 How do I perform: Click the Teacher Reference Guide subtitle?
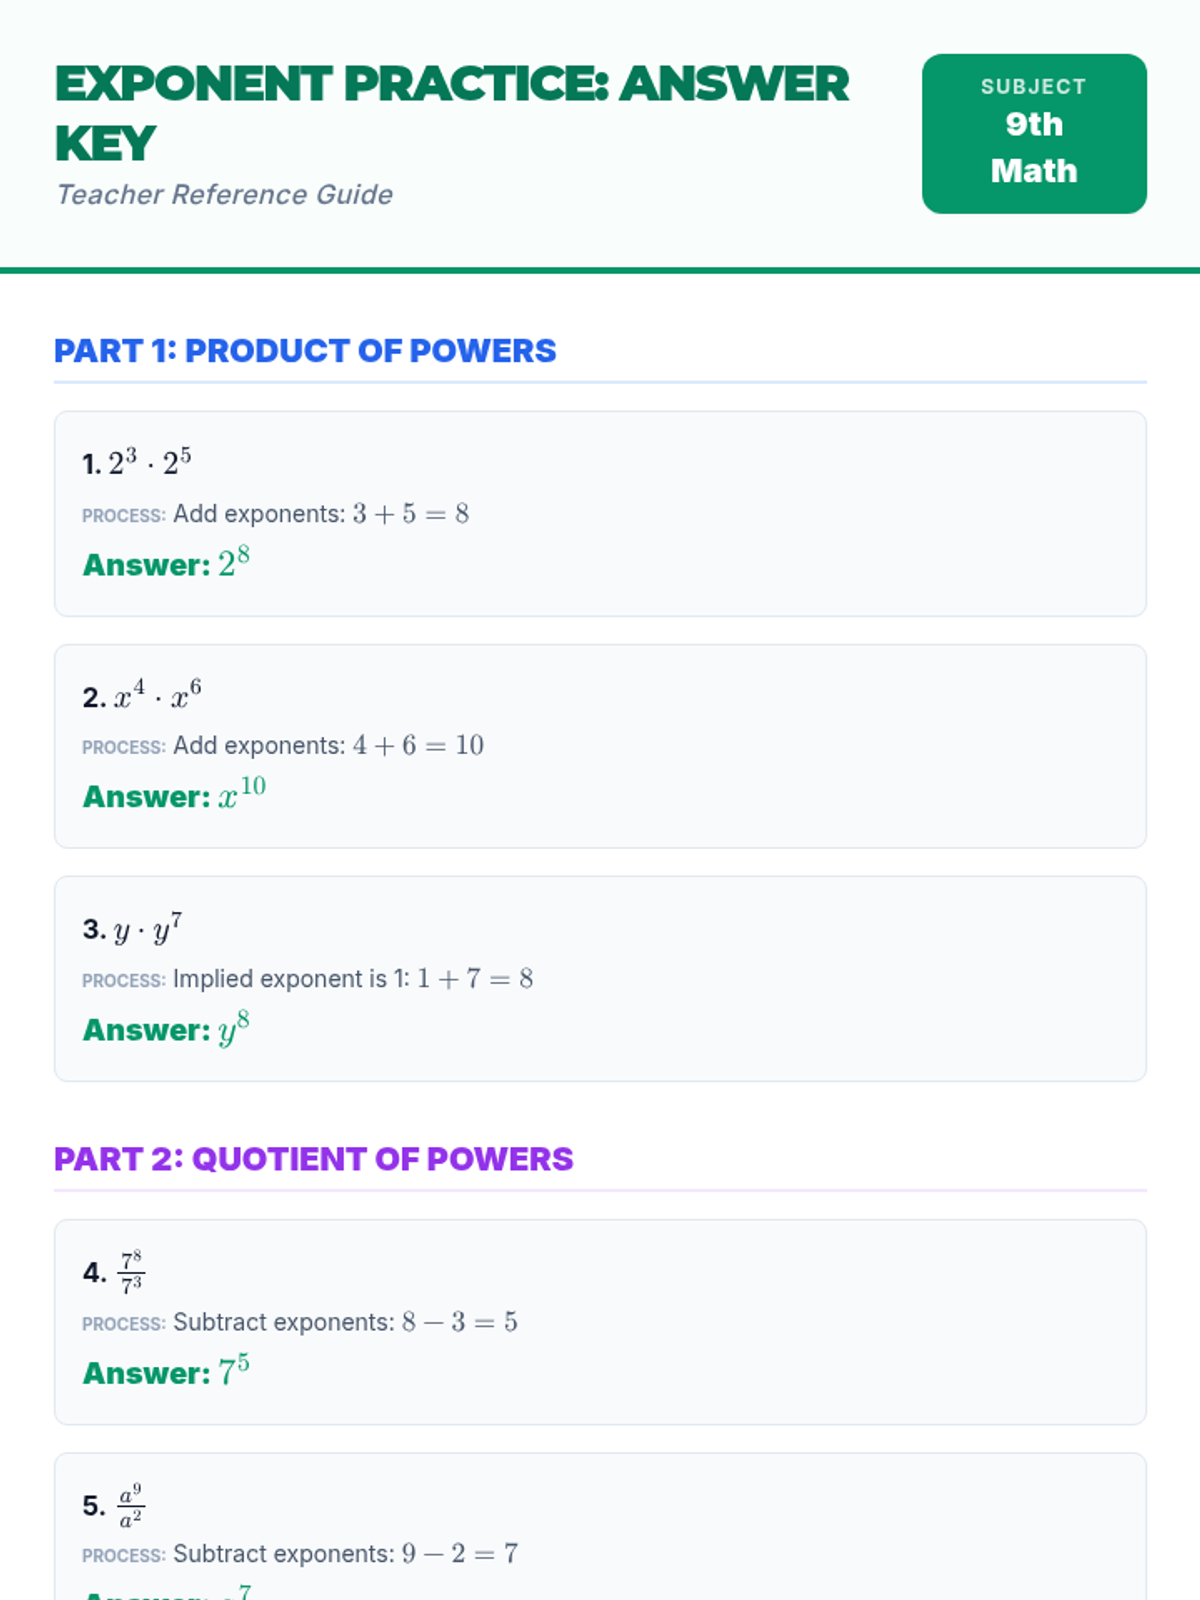[224, 195]
